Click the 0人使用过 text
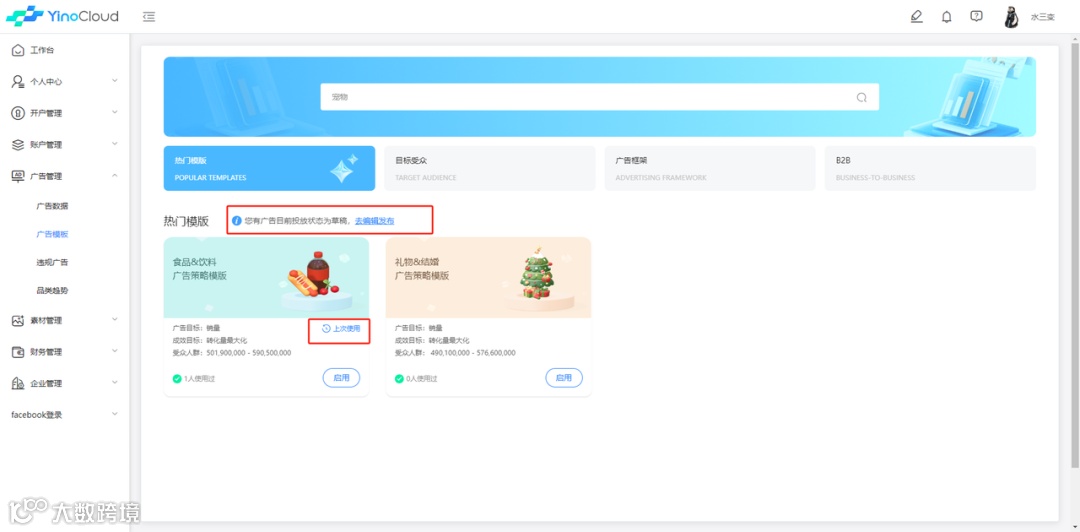The image size is (1080, 532). tap(422, 378)
